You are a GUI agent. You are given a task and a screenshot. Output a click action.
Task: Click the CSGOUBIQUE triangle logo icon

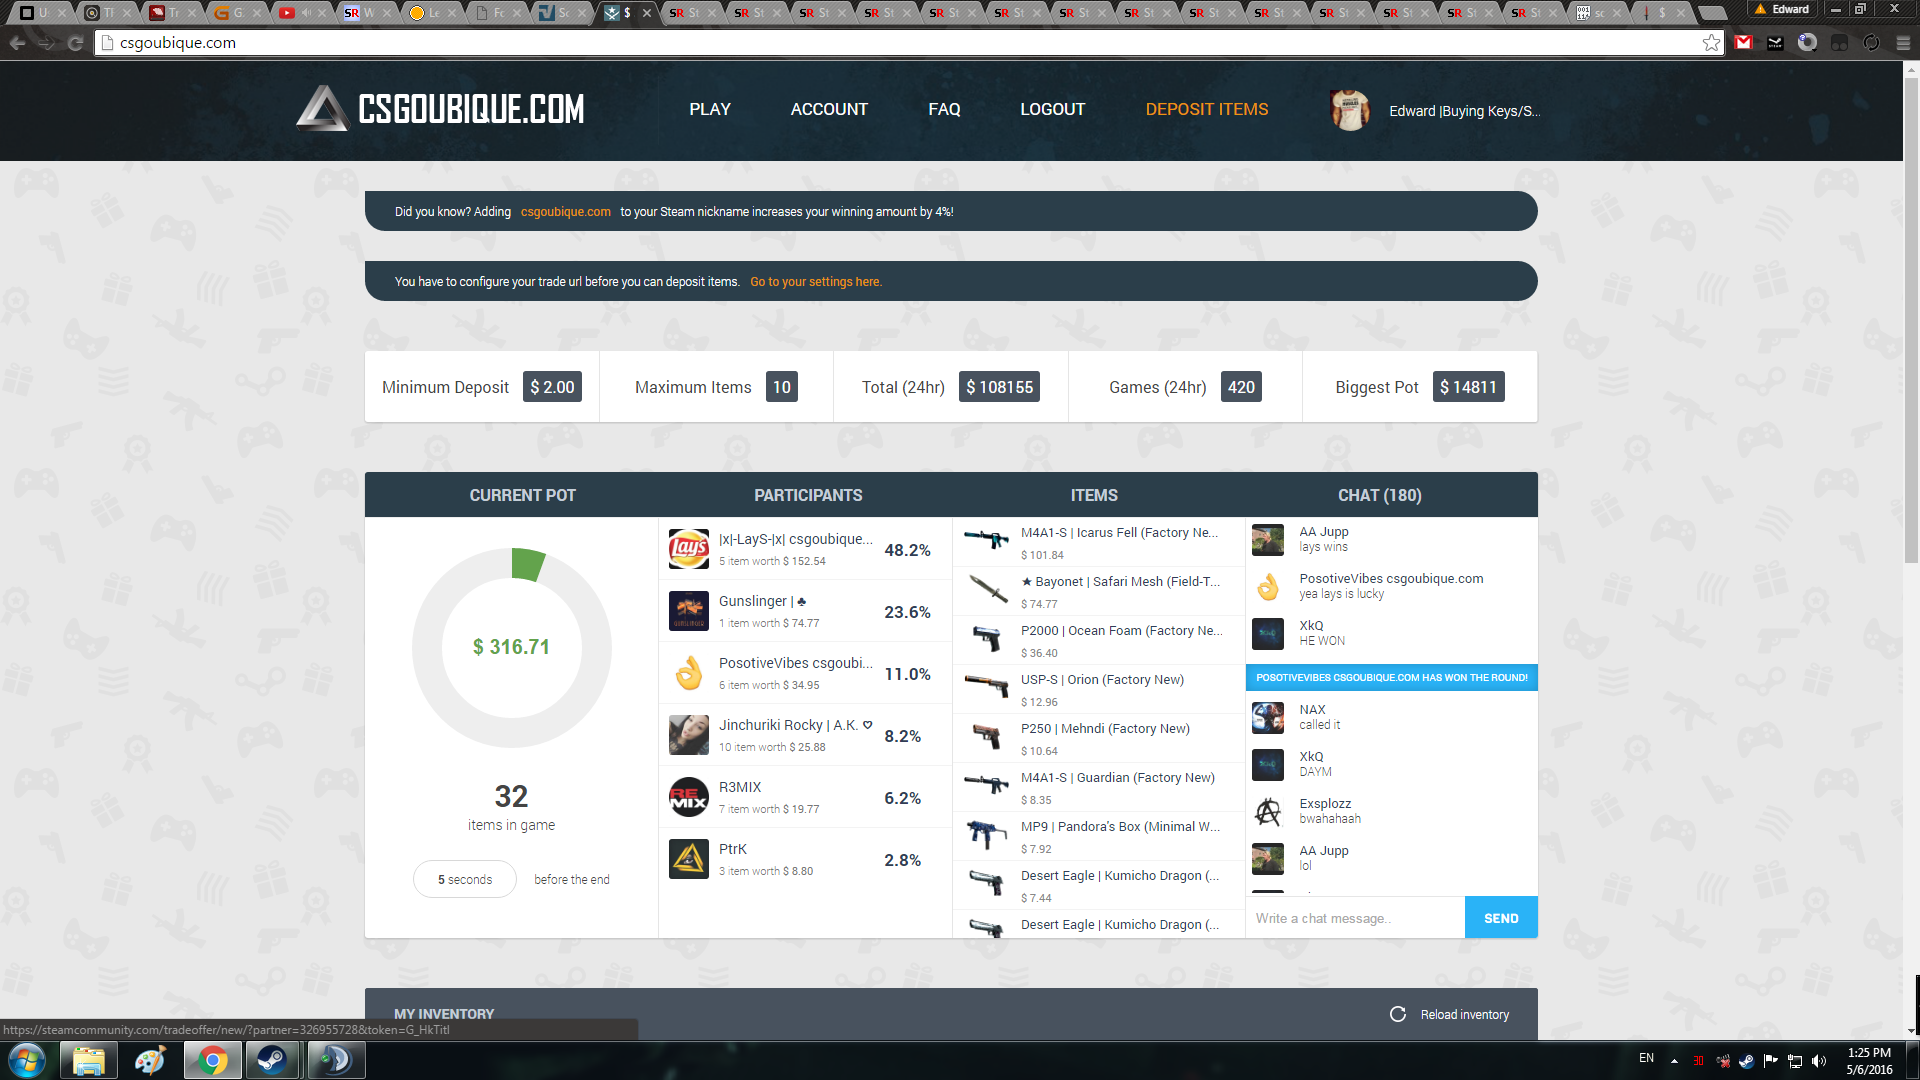pyautogui.click(x=322, y=109)
